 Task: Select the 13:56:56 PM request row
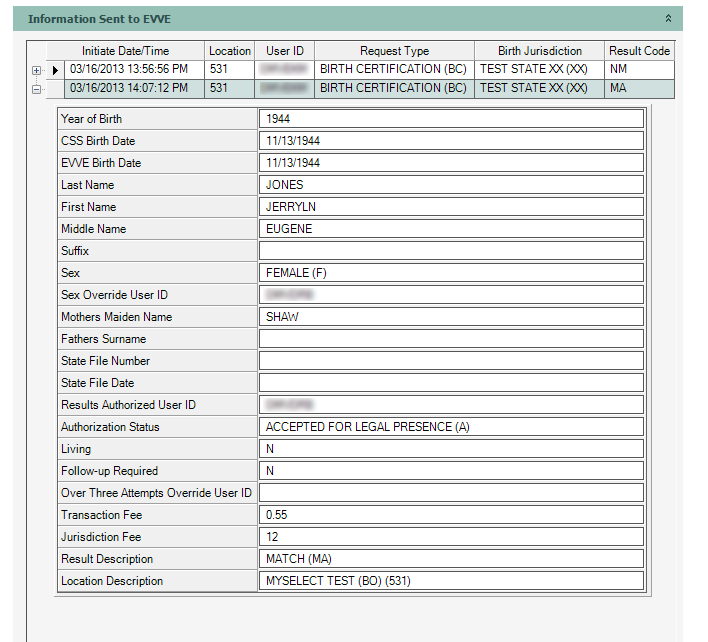(132, 70)
